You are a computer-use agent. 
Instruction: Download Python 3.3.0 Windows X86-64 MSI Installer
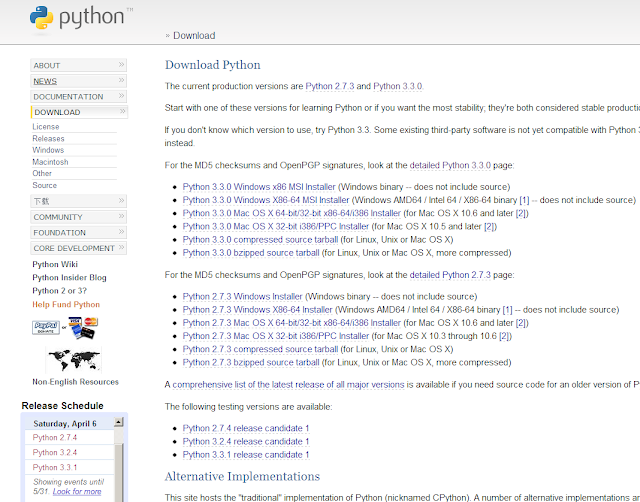(x=266, y=200)
